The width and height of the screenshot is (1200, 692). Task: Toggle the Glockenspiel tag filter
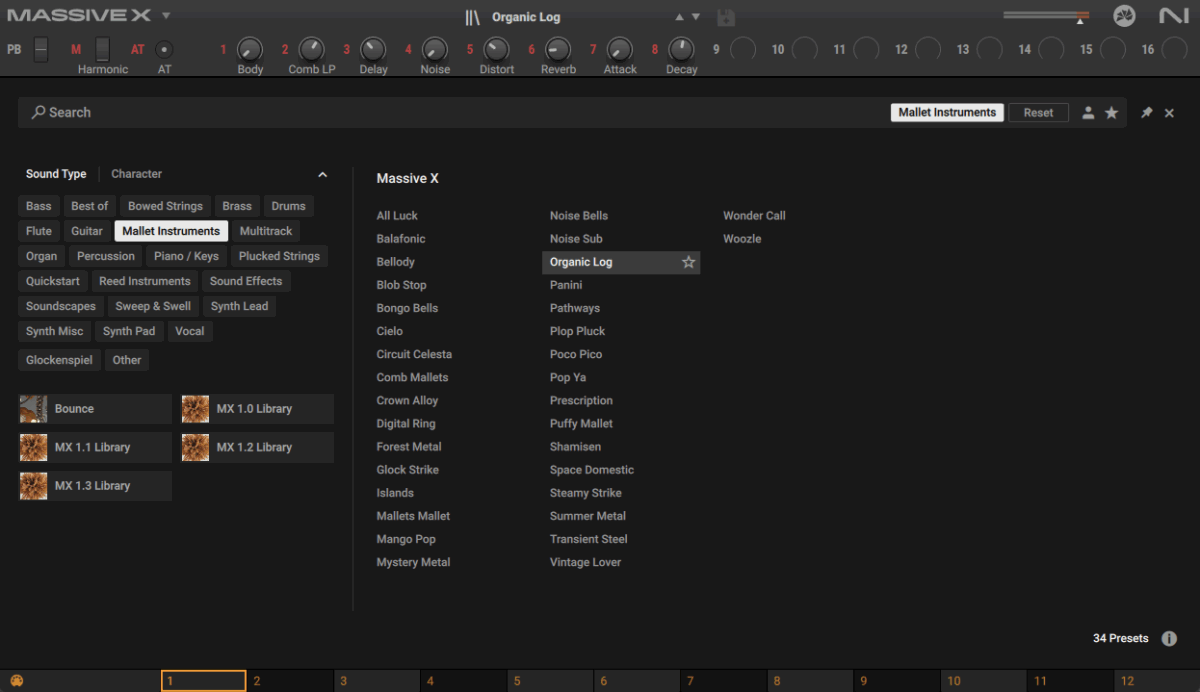[x=58, y=360]
